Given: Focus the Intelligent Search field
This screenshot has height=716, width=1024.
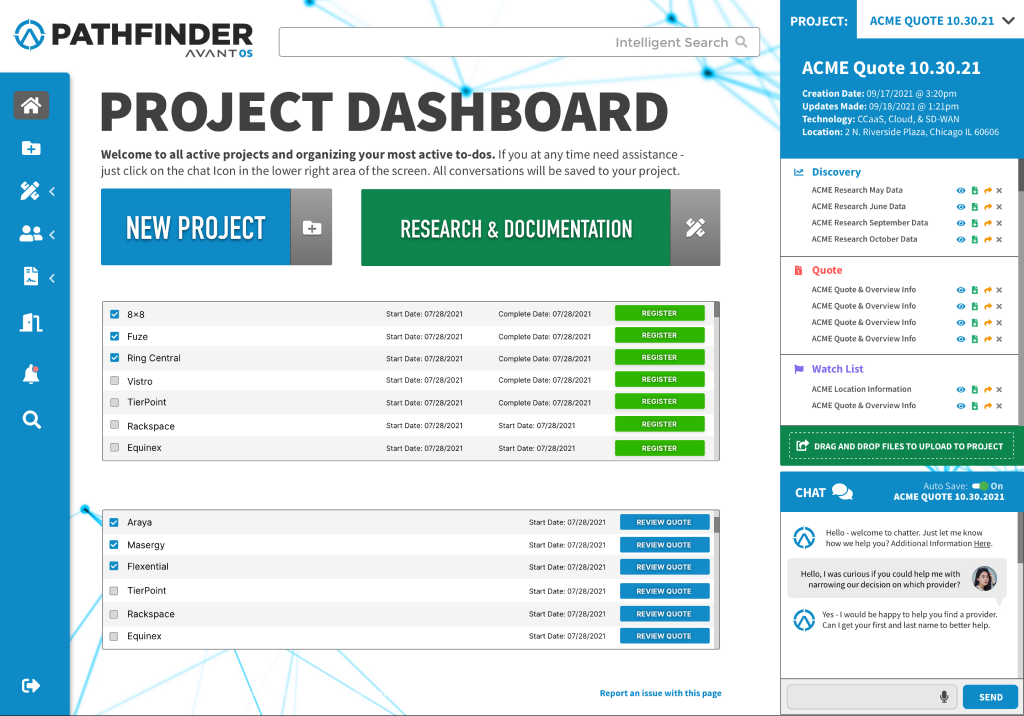Looking at the screenshot, I should pyautogui.click(x=519, y=42).
